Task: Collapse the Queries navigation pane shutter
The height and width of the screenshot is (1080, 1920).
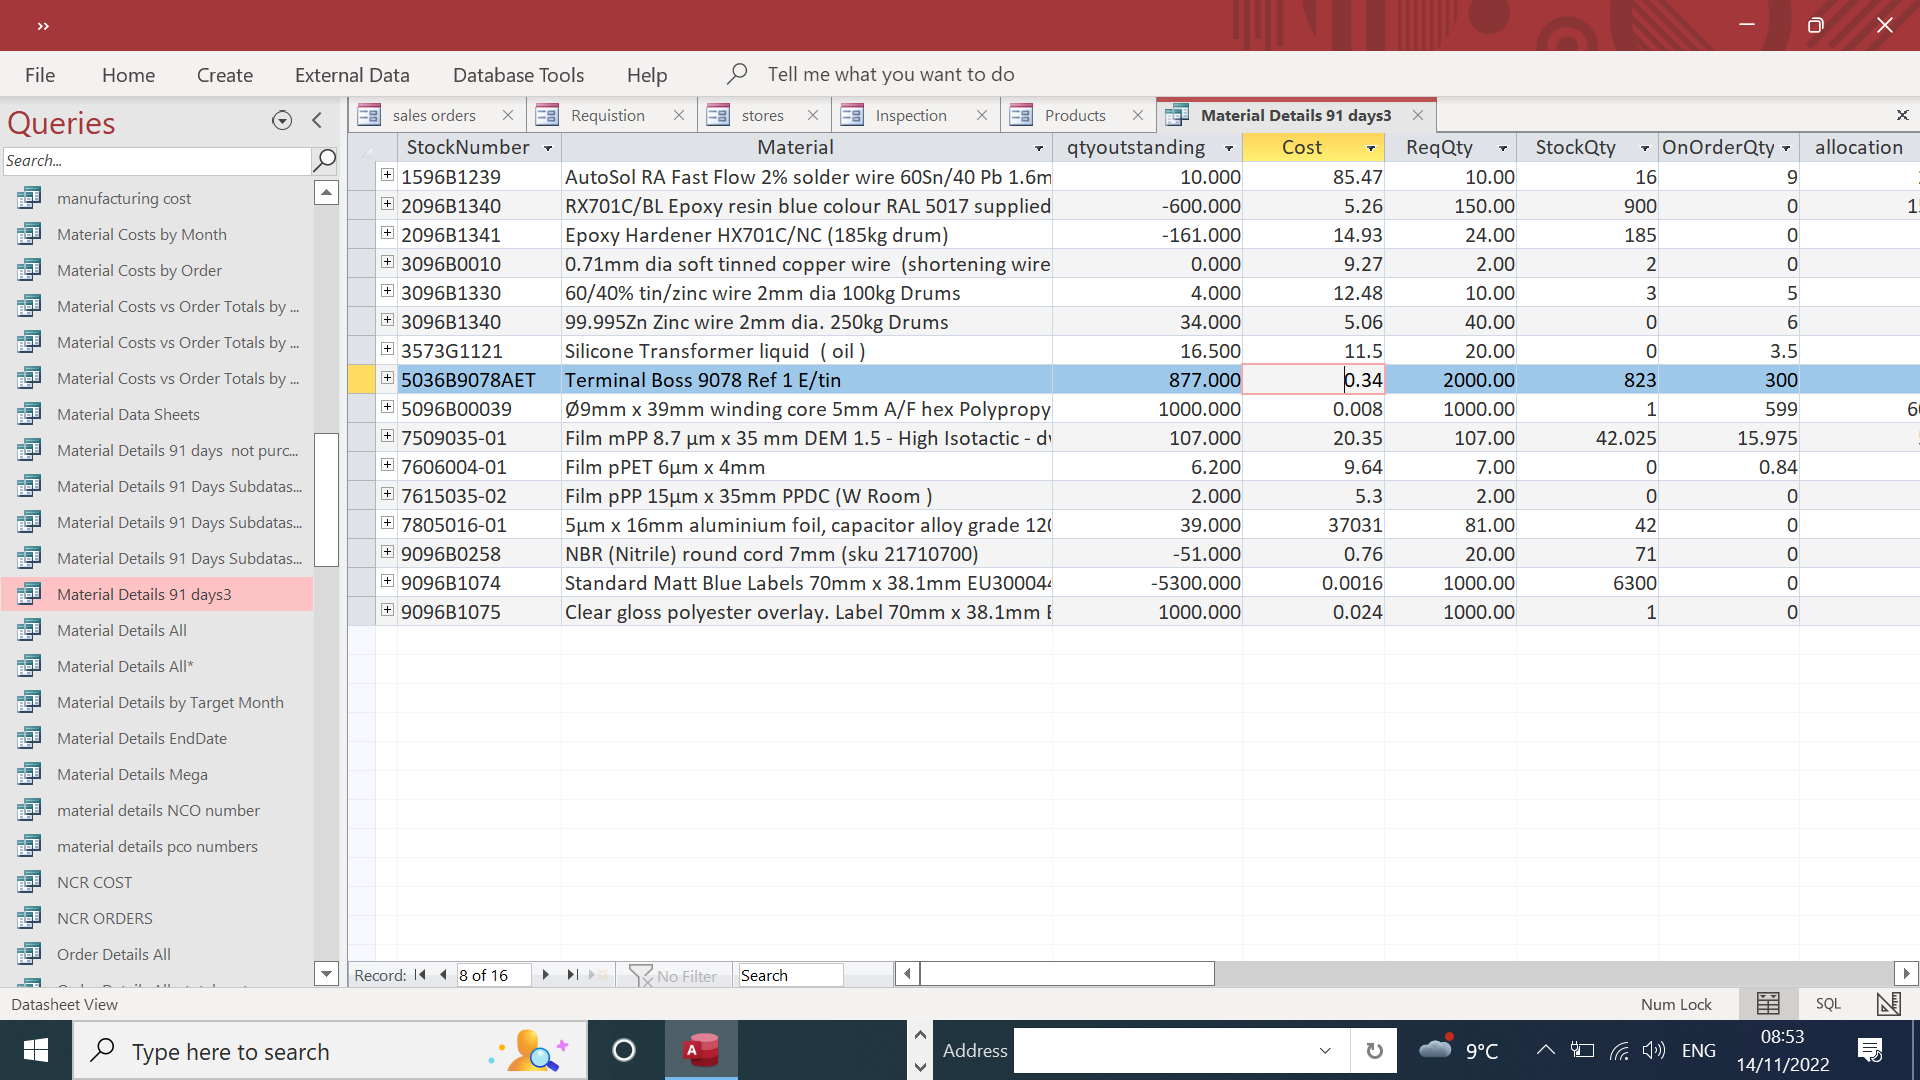Action: coord(317,121)
